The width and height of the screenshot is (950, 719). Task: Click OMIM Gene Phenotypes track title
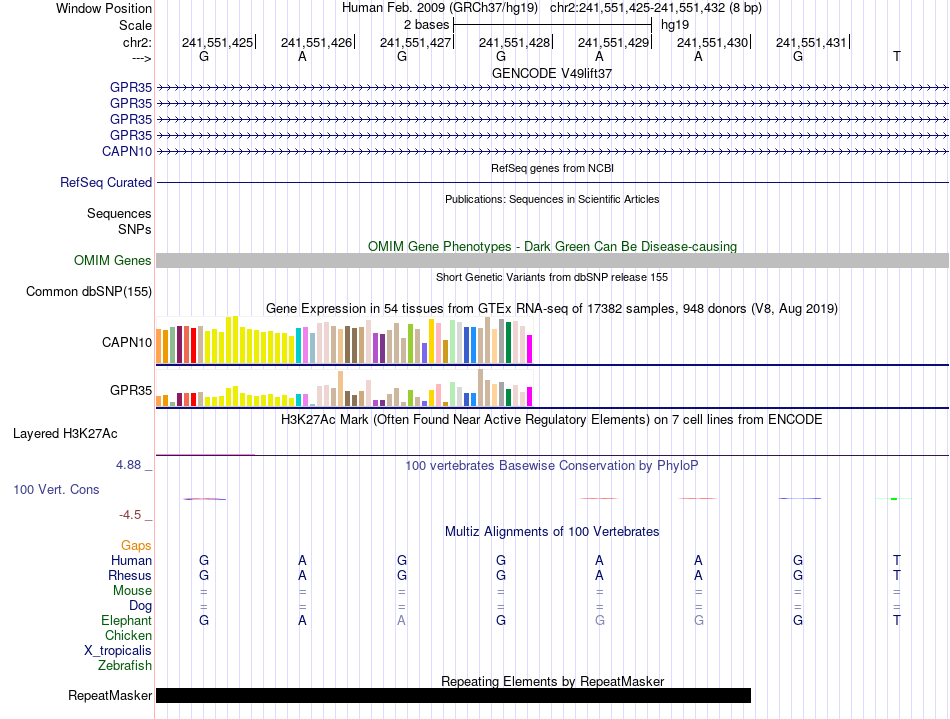552,247
